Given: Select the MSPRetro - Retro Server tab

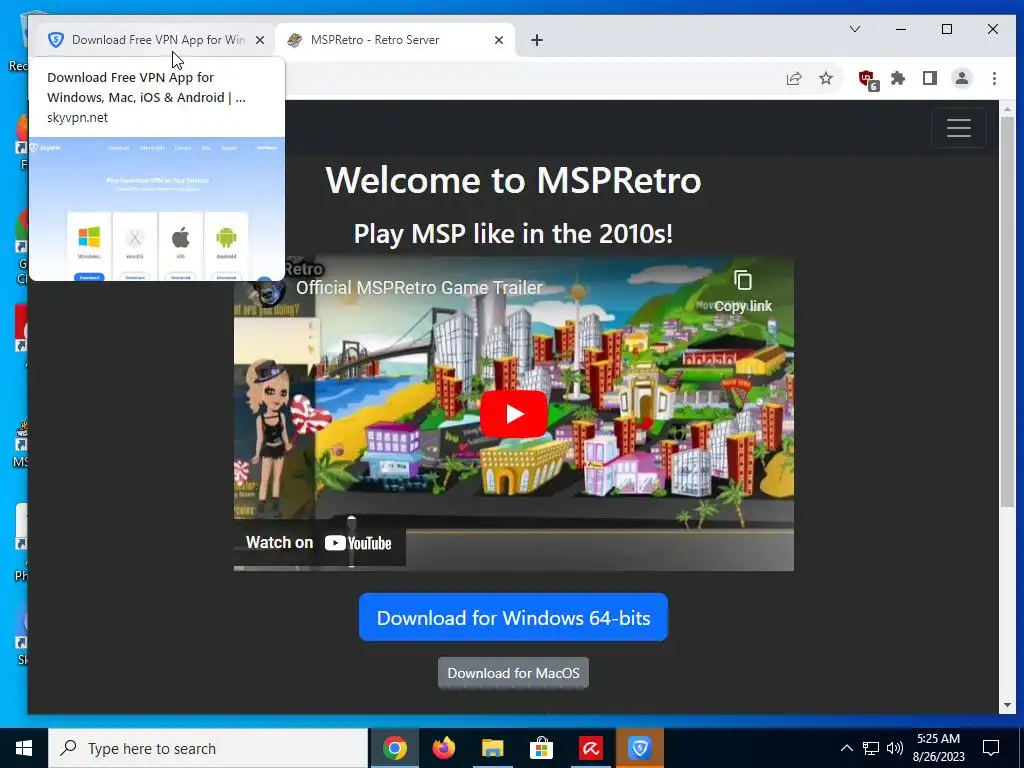Looking at the screenshot, I should 395,40.
